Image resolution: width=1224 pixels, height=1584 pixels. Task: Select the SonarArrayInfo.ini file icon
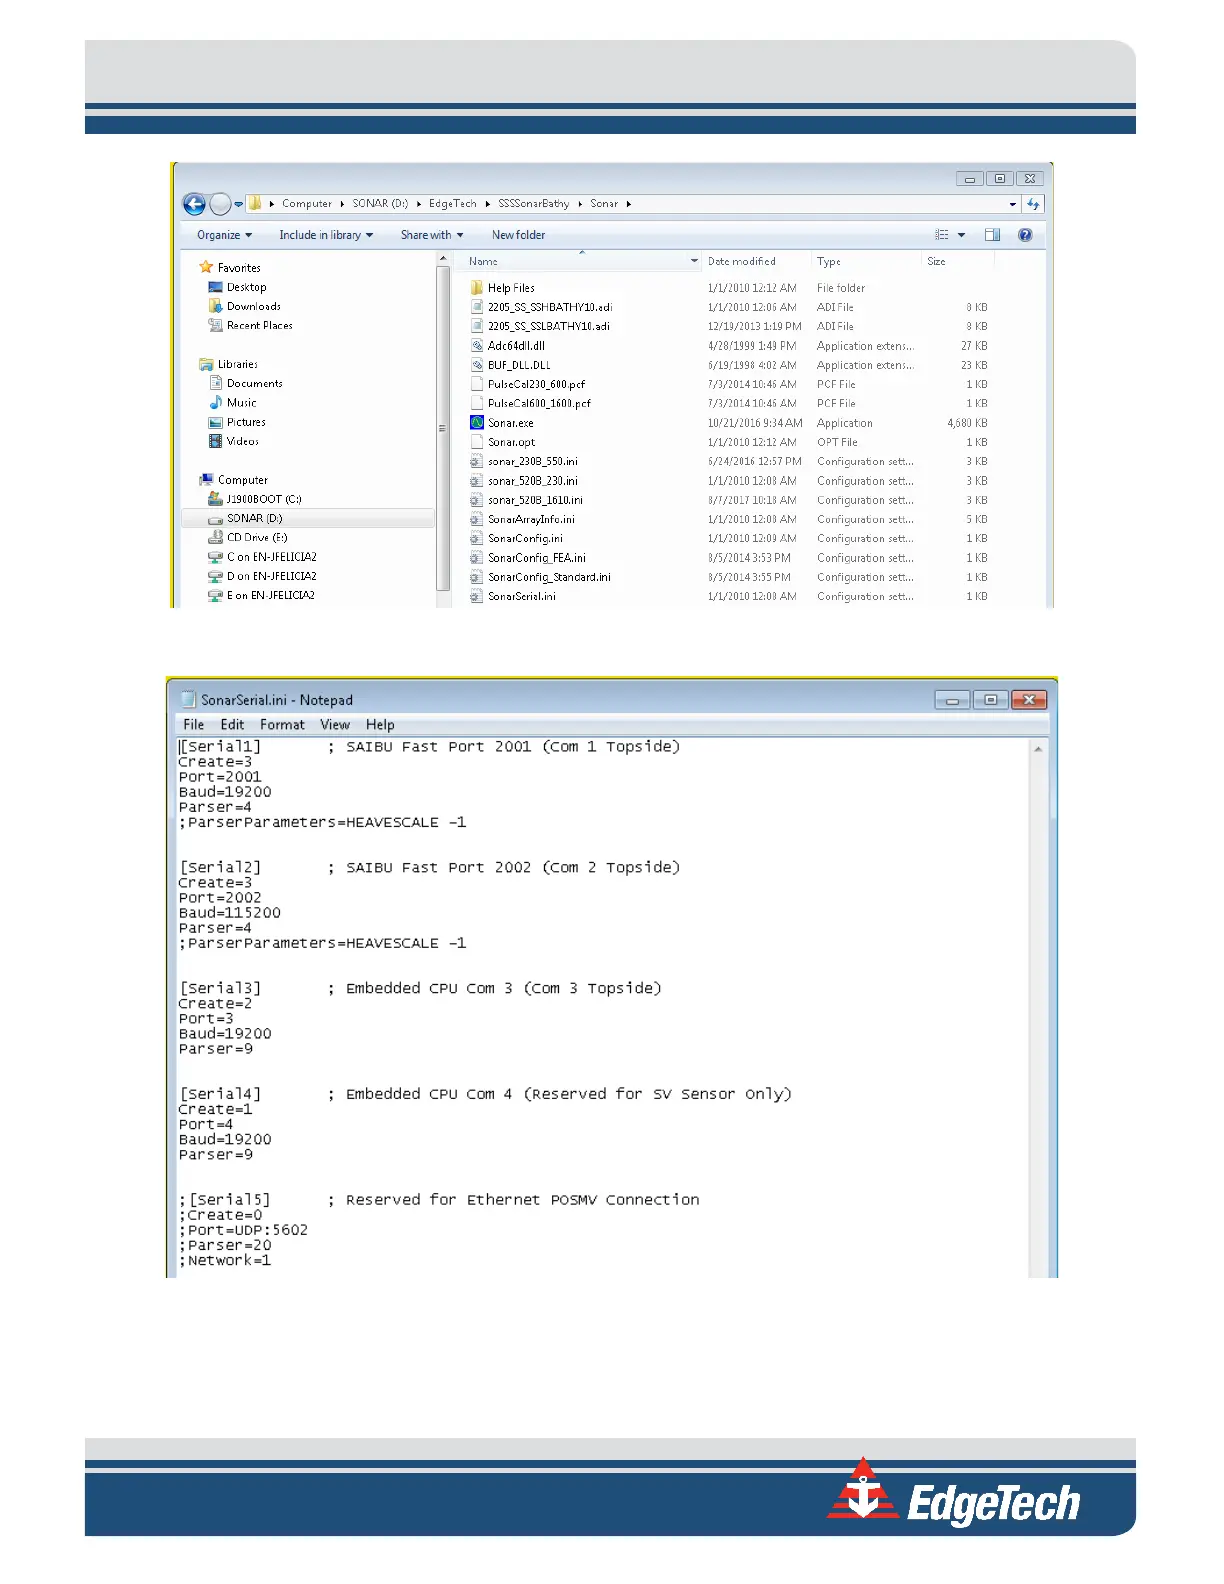click(477, 519)
